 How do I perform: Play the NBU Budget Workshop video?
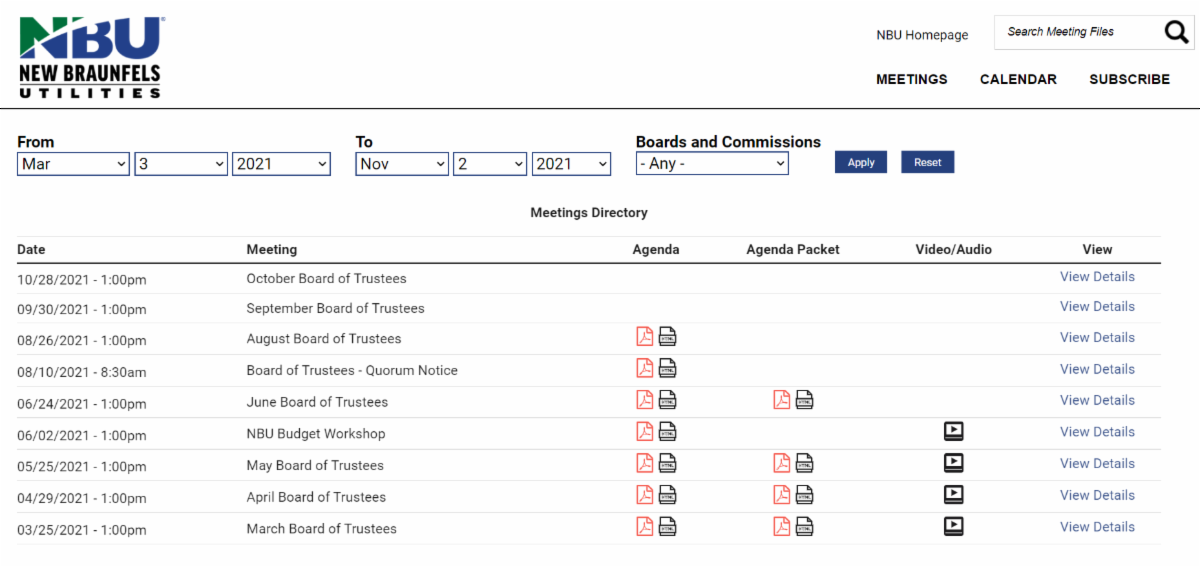953,432
